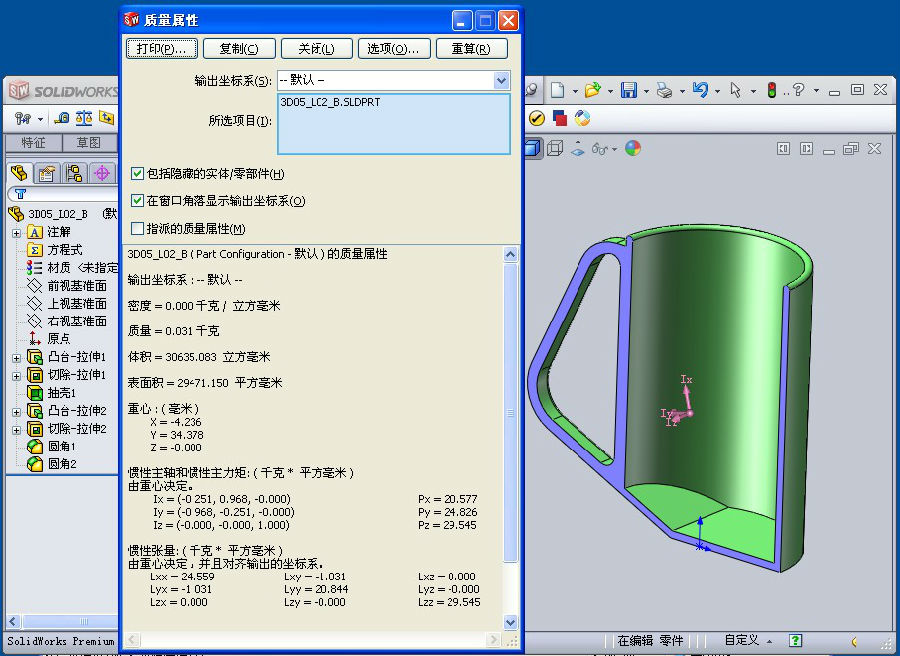Toggle 包括隐藏的实体/零部件 checkbox
The image size is (900, 656).
coord(138,174)
